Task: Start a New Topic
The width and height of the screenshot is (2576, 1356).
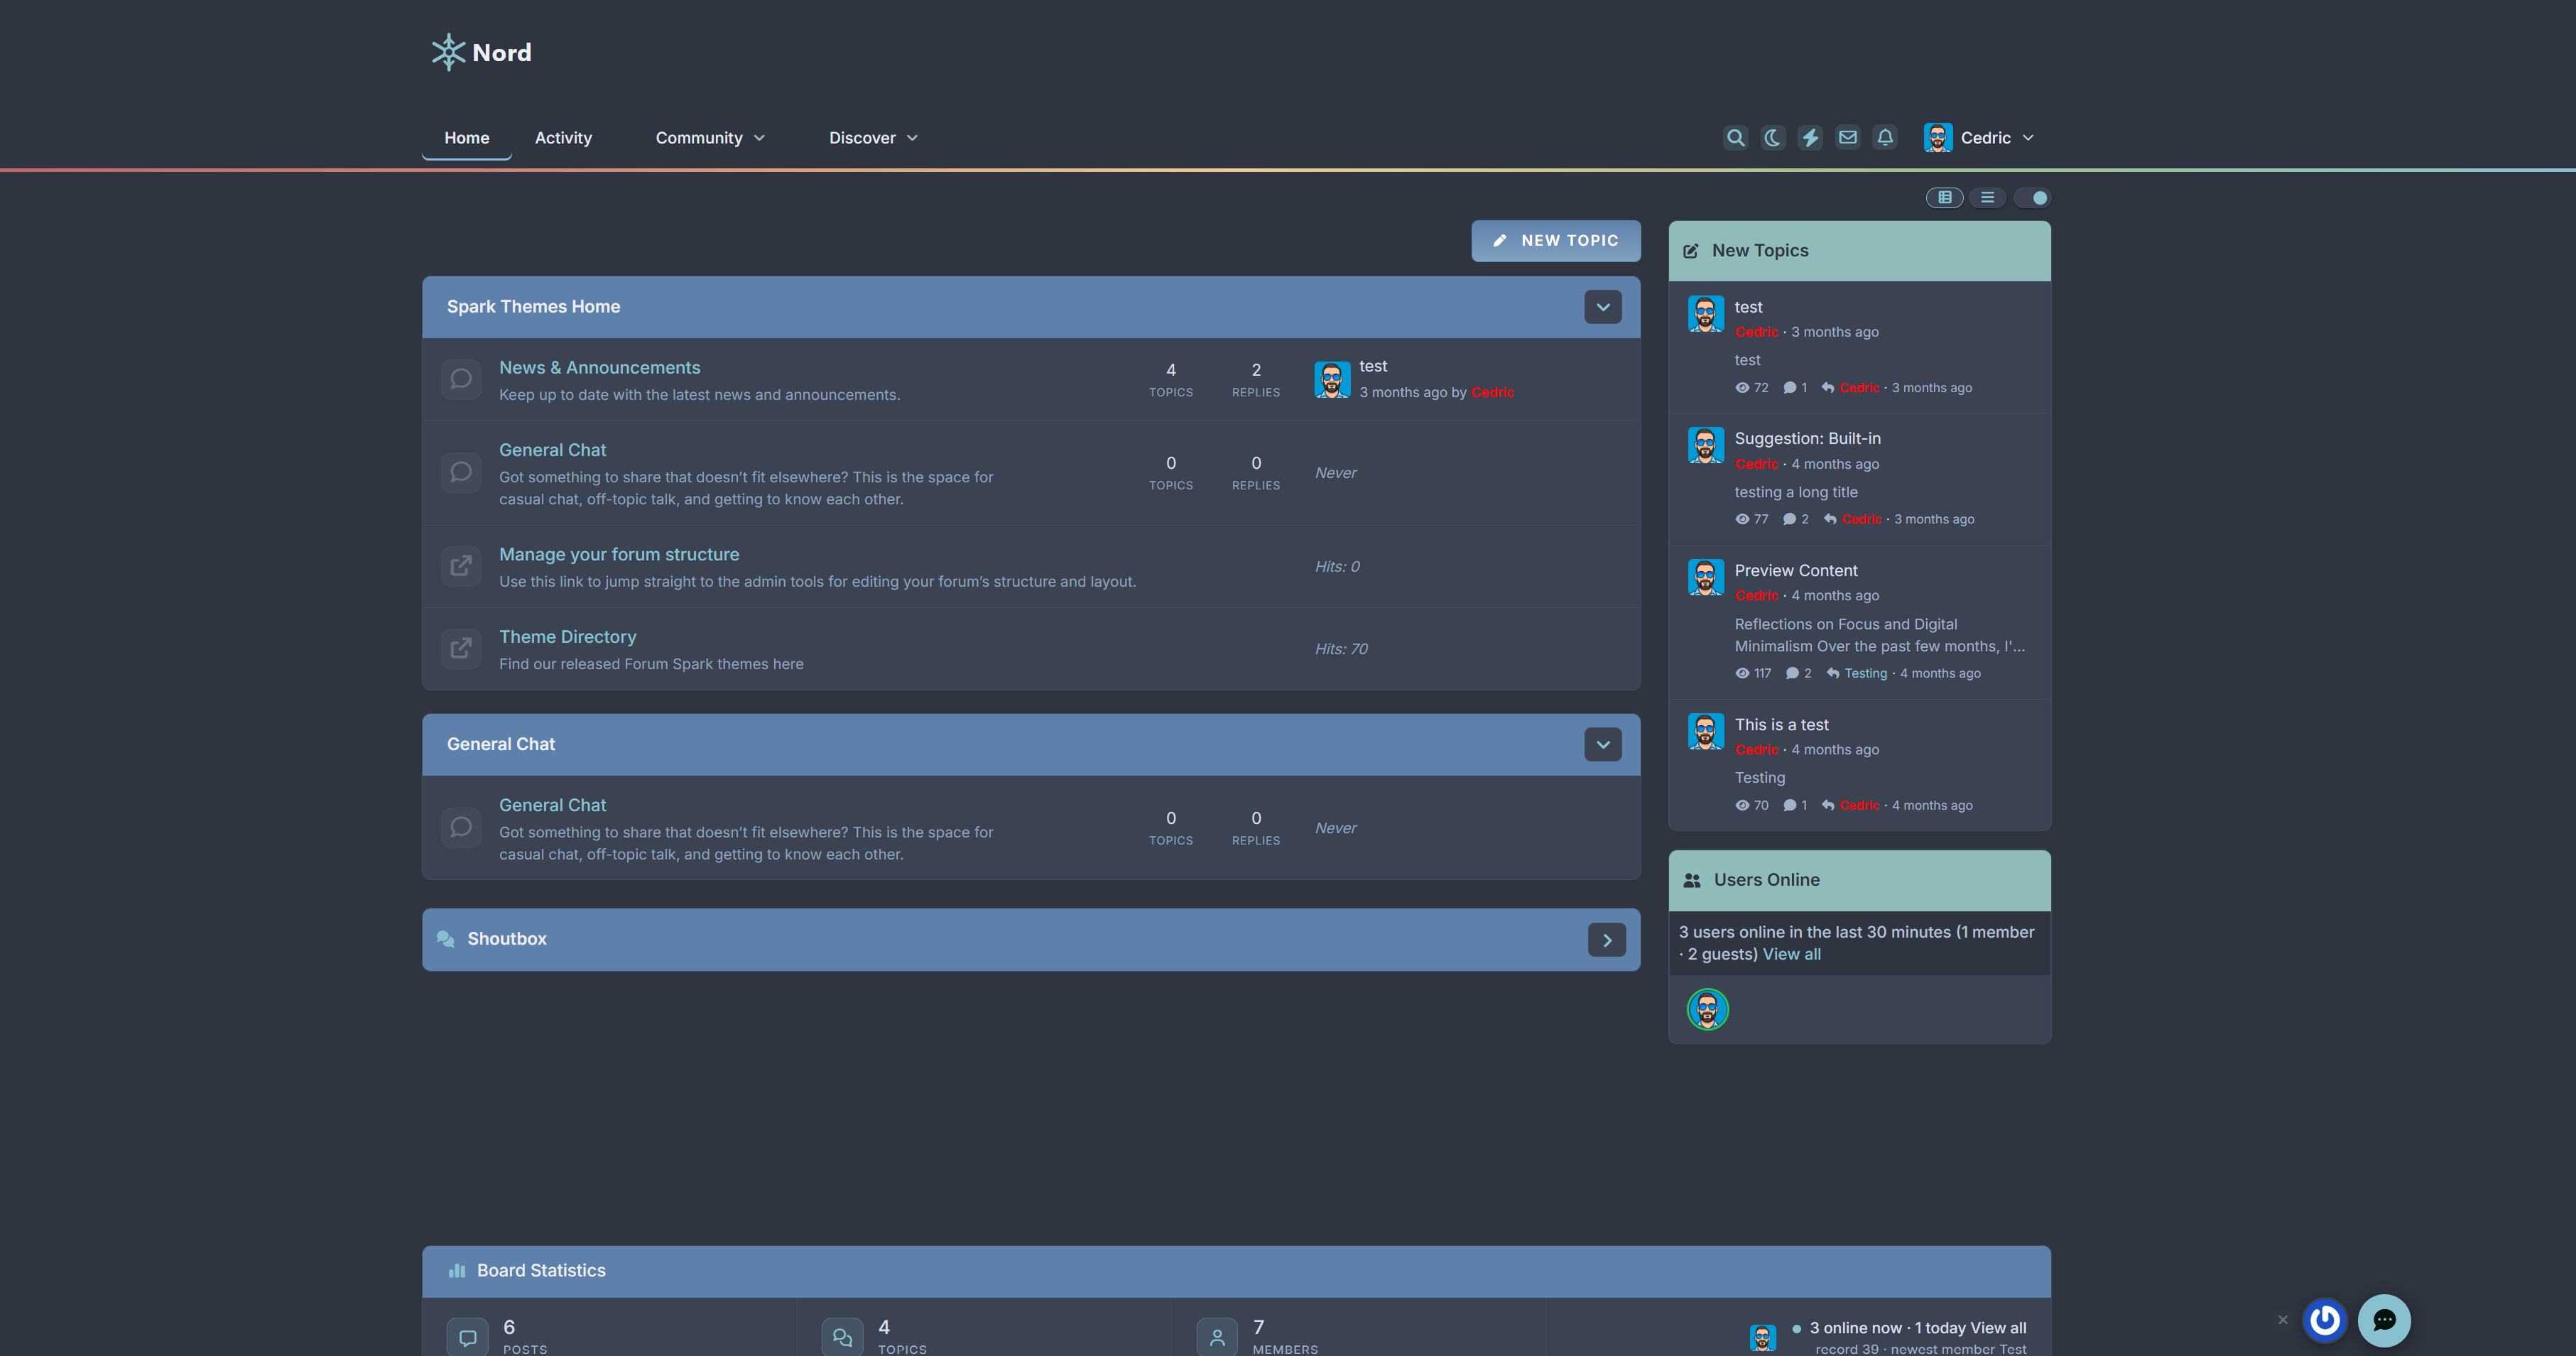Action: coord(1555,241)
